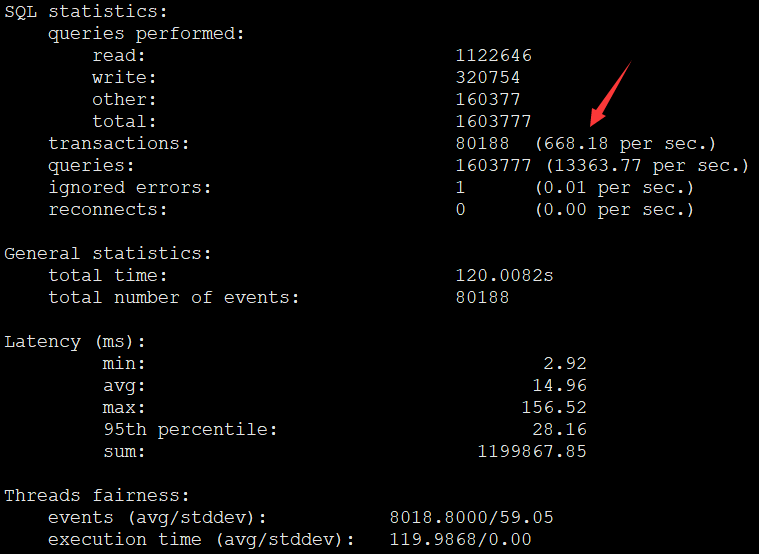Select the min latency value 2.92
This screenshot has height=554, width=759.
(564, 363)
